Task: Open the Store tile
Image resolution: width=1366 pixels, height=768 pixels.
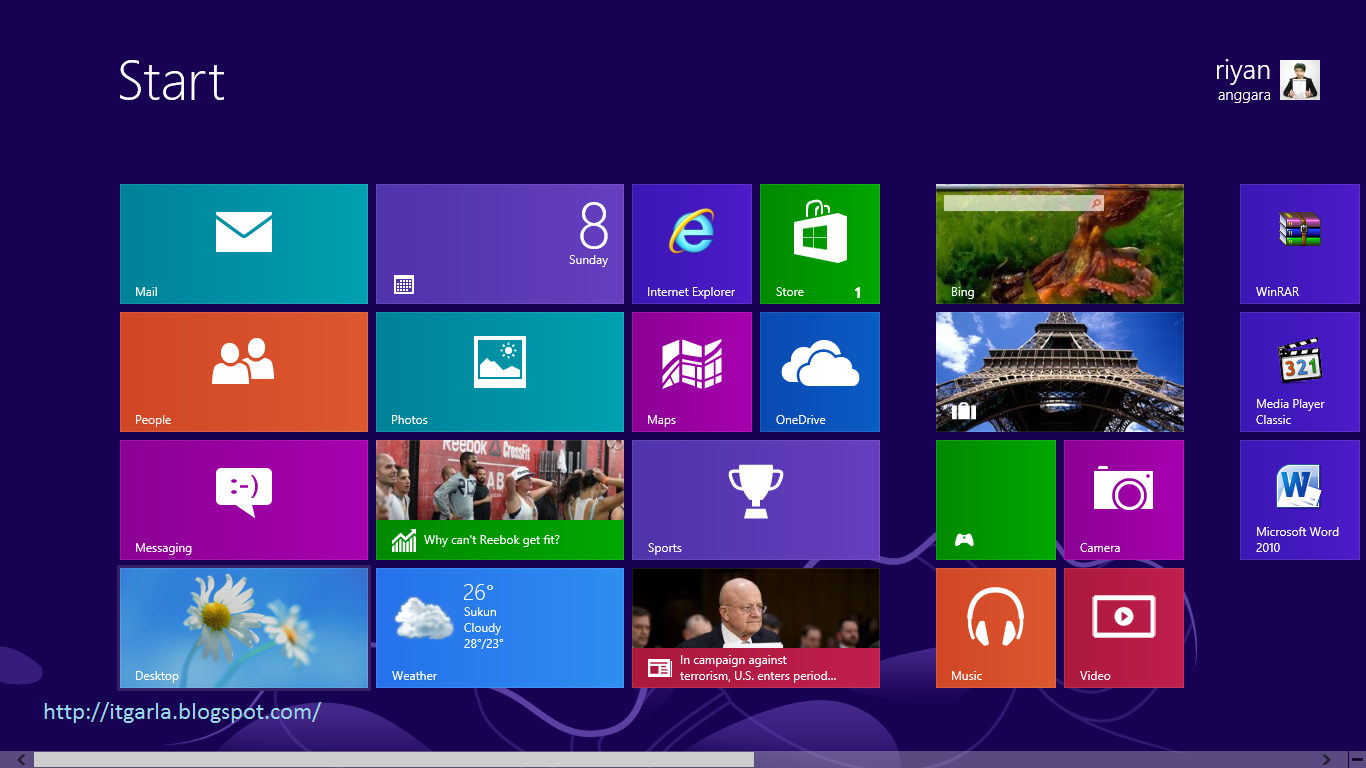Action: [820, 244]
